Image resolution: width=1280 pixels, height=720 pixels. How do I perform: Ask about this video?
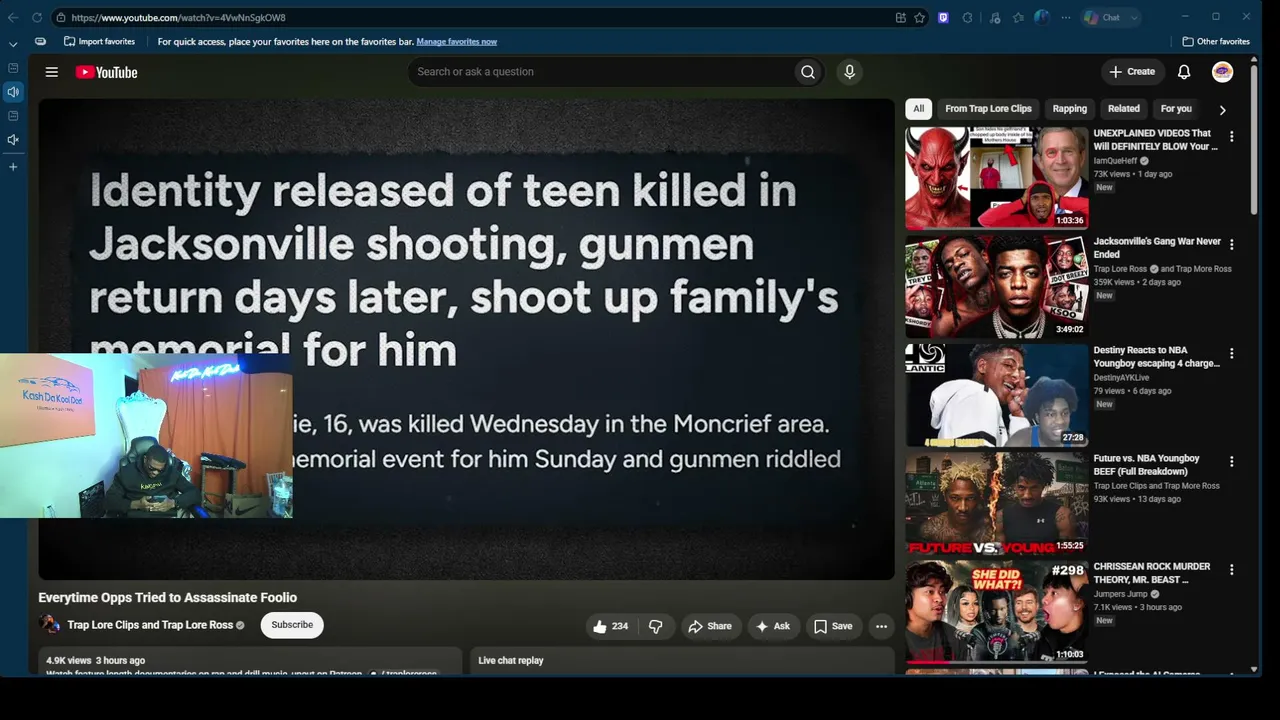coord(773,626)
